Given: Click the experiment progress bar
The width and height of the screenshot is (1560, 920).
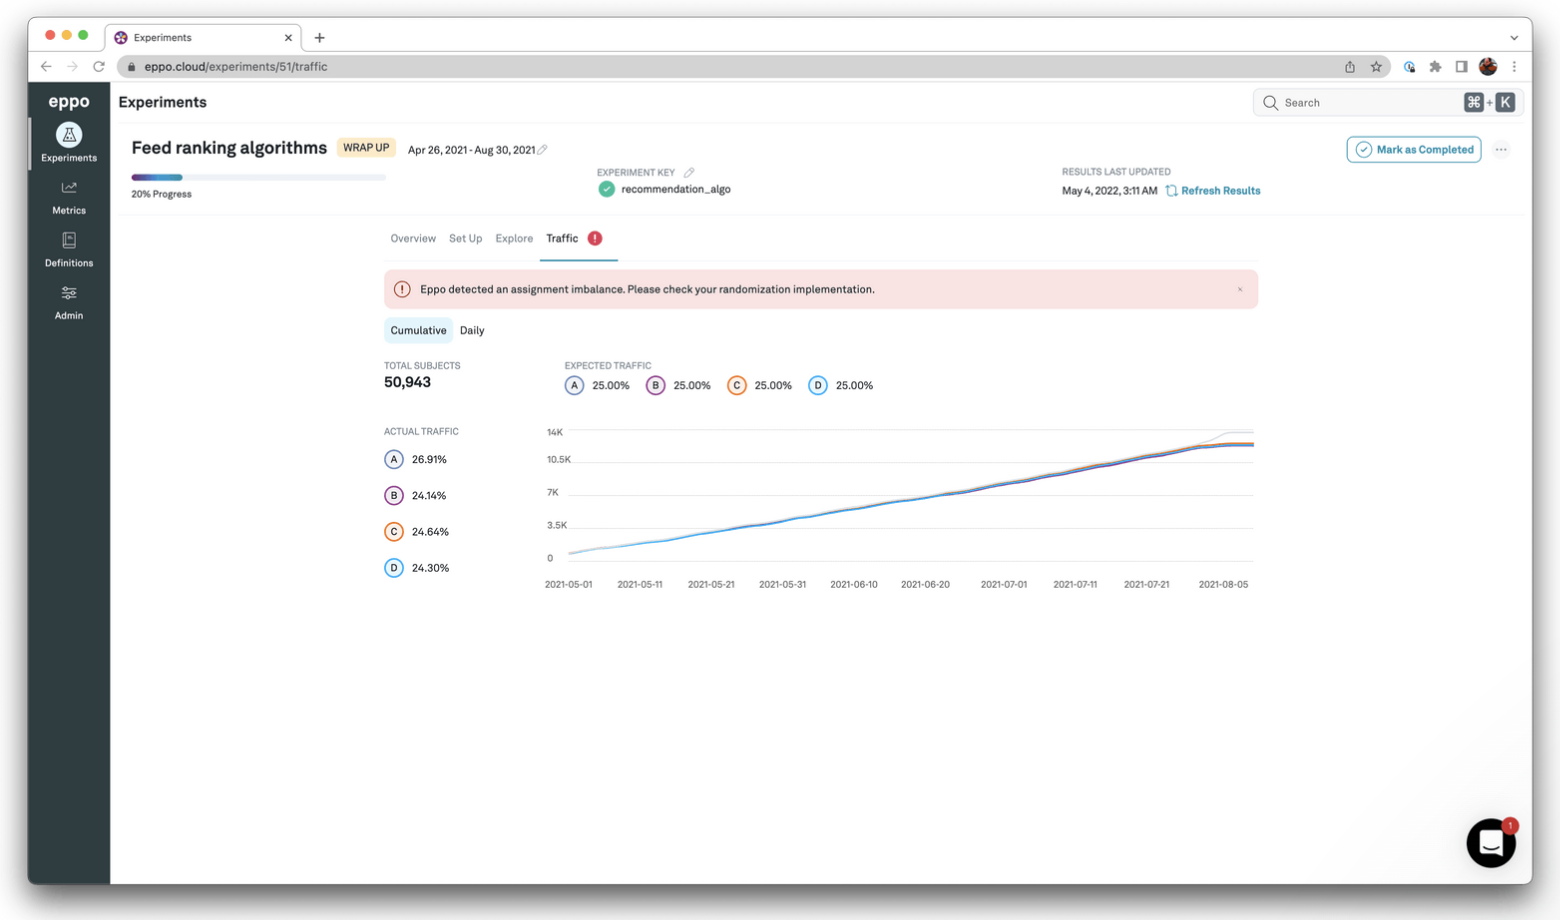Looking at the screenshot, I should pyautogui.click(x=258, y=177).
